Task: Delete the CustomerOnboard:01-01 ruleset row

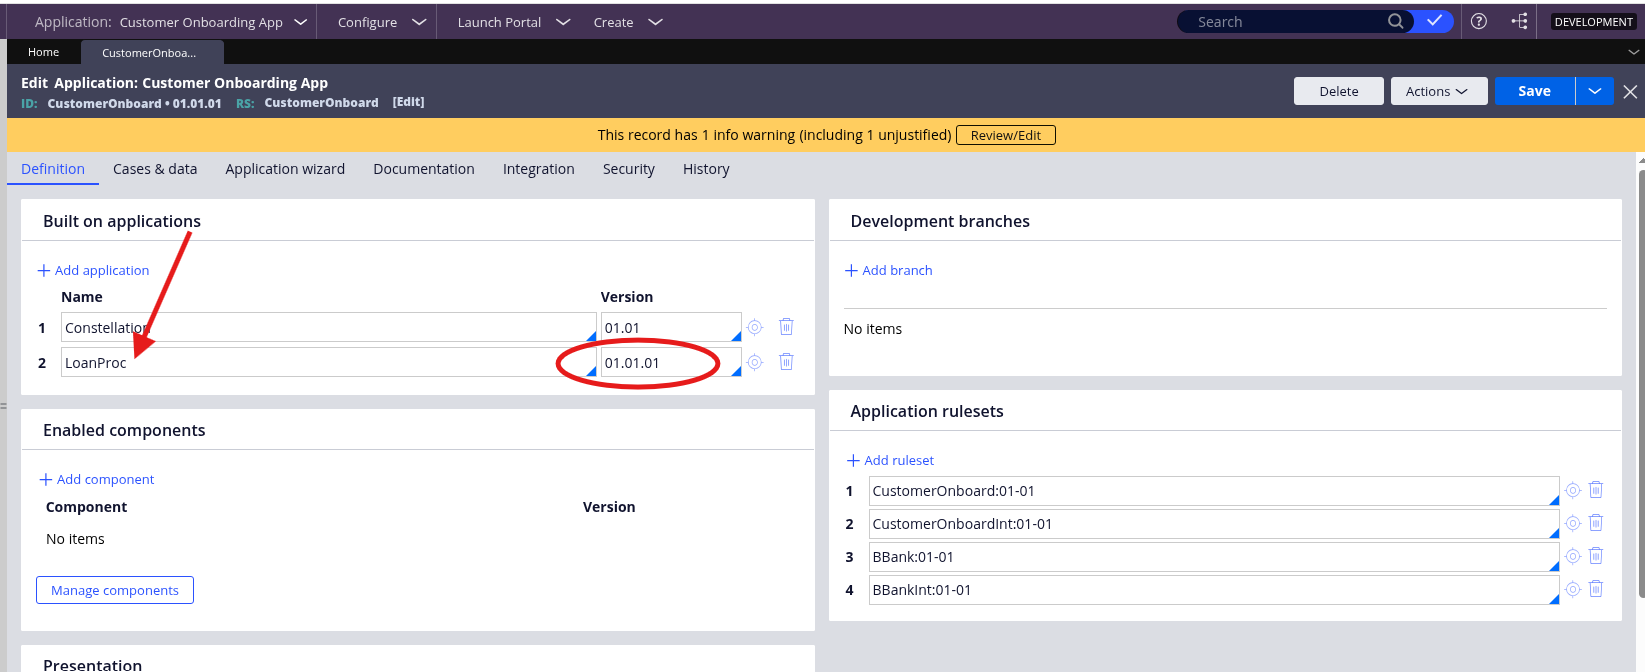Action: 1596,490
